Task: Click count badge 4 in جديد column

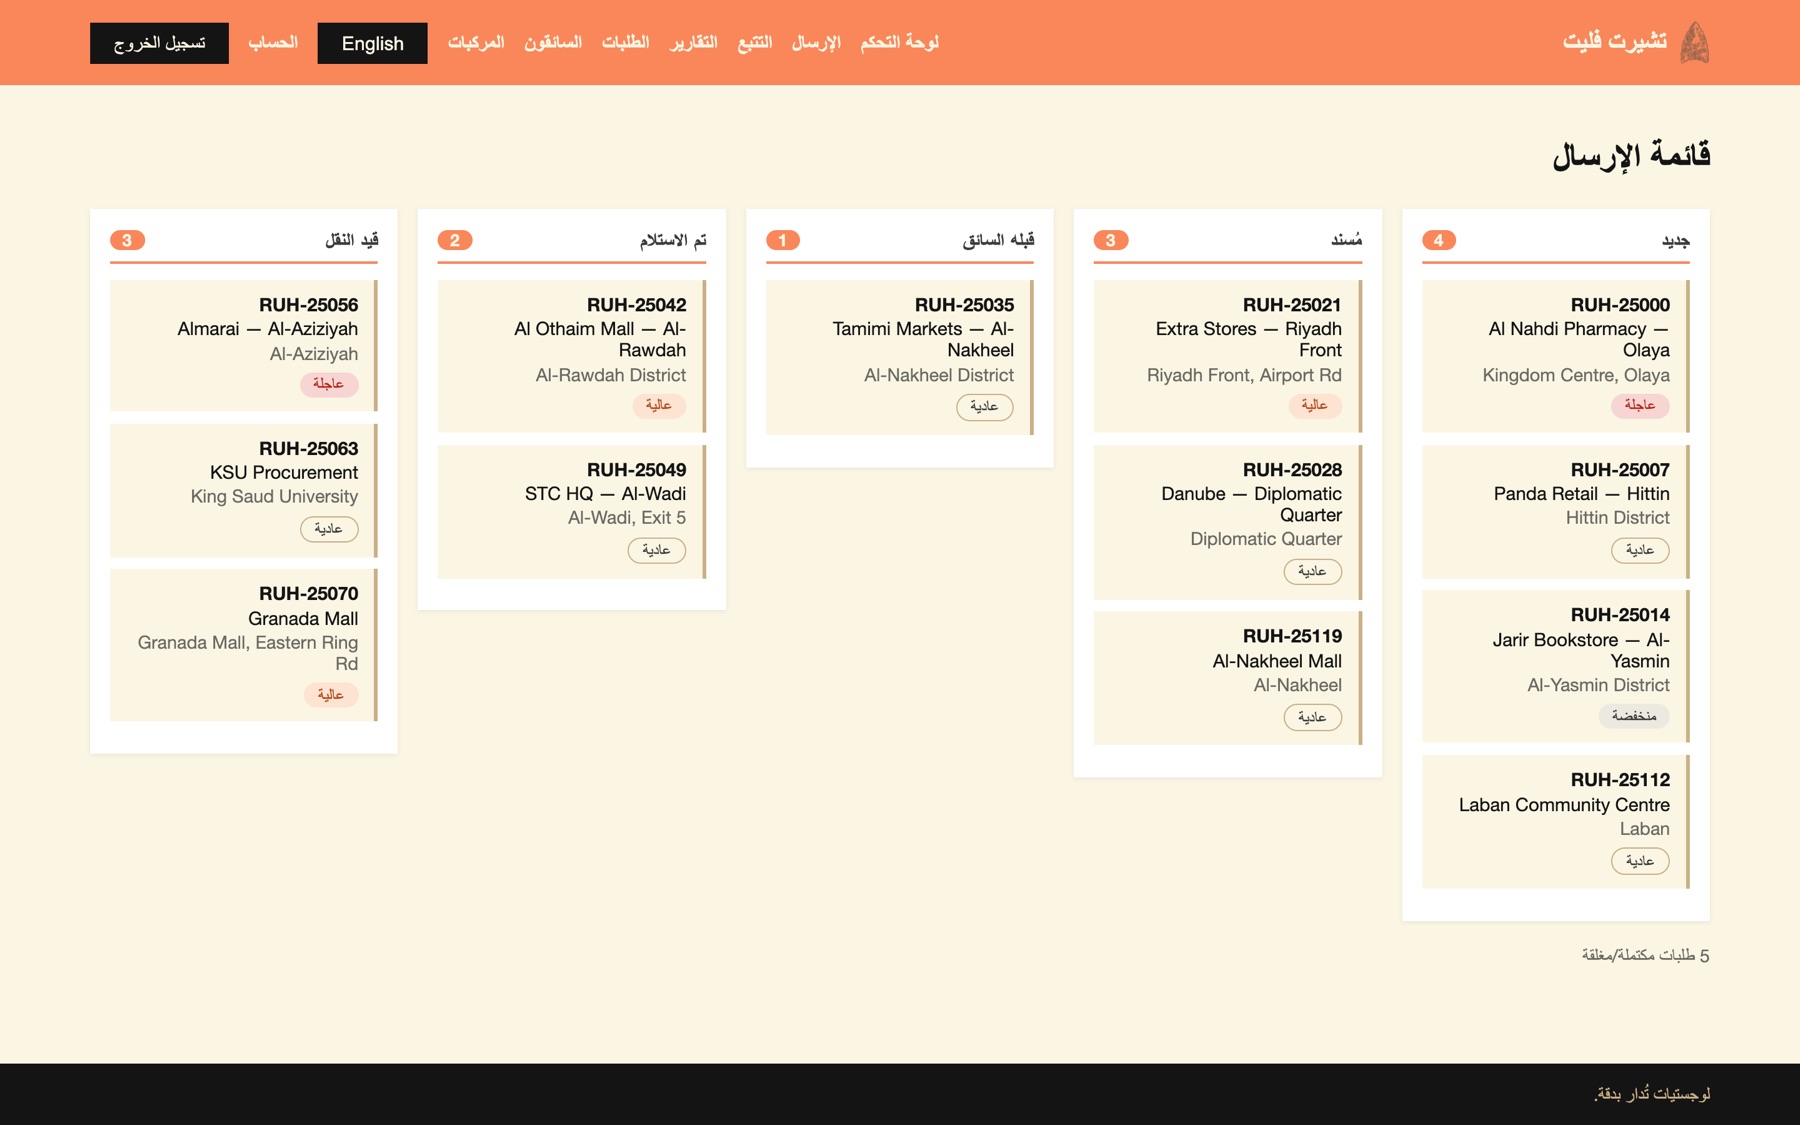Action: 1439,240
